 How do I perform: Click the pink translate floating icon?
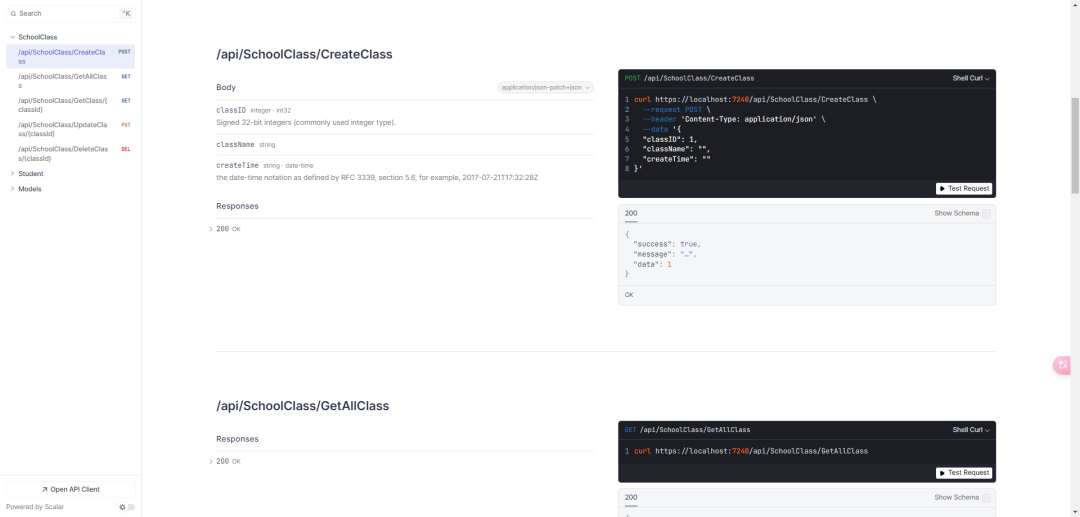tap(1062, 365)
